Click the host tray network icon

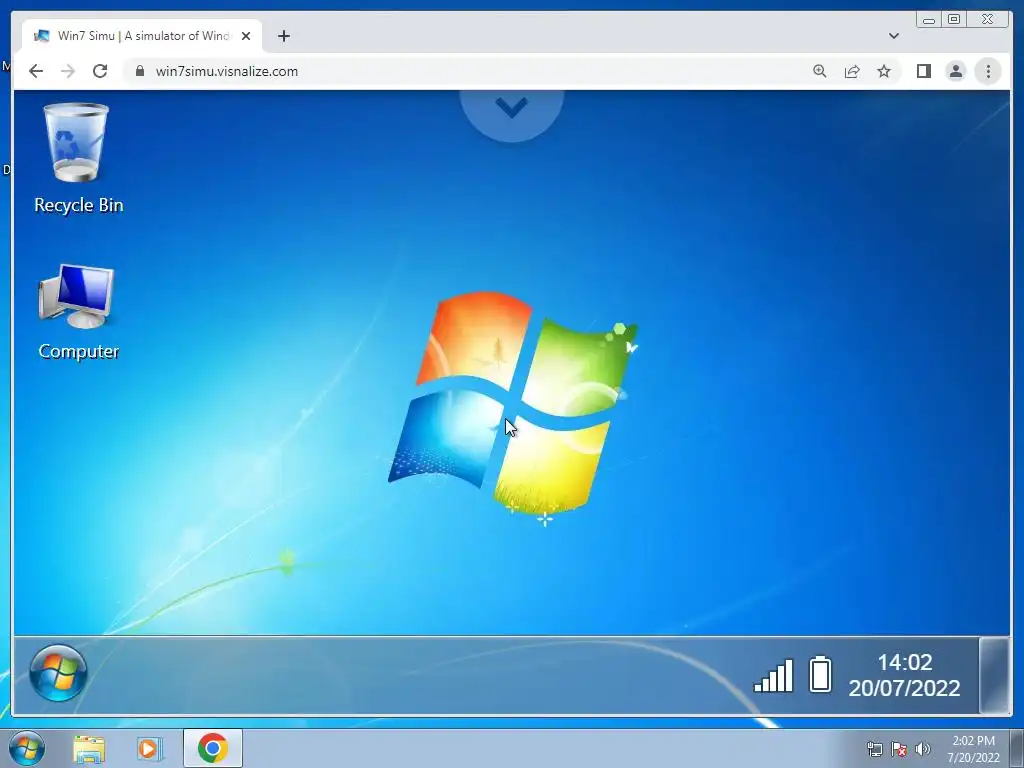pos(874,749)
